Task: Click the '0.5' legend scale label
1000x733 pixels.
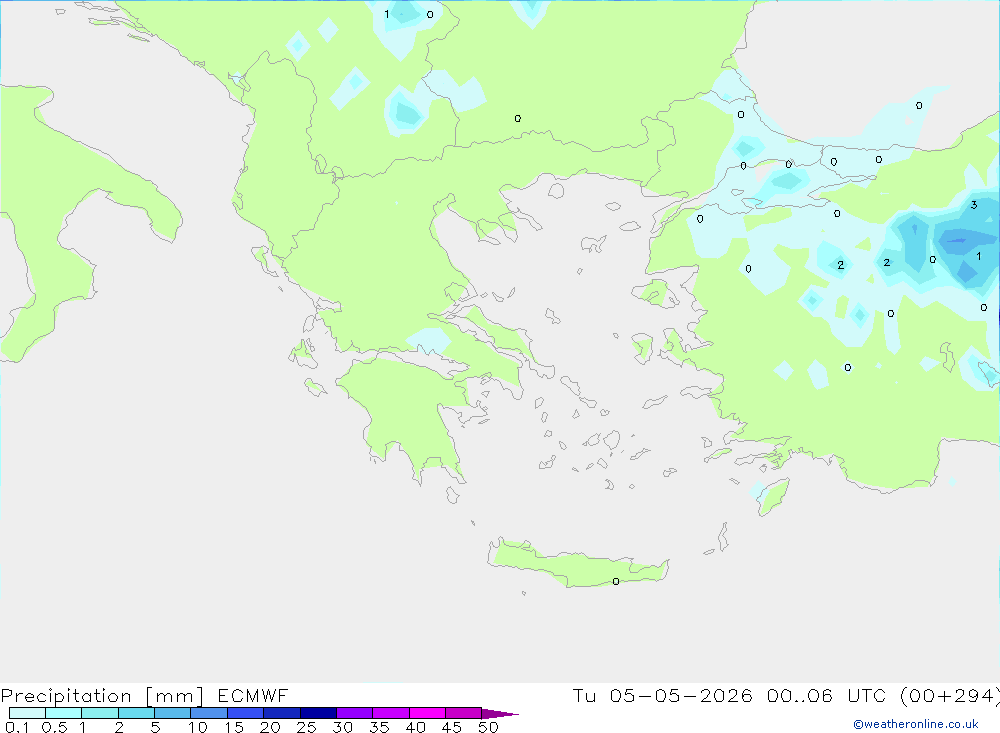Action: (x=54, y=727)
